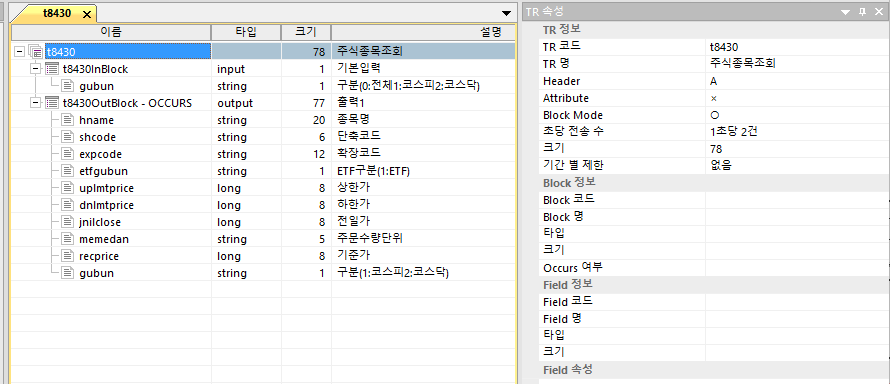Click the 크기 column header
The height and width of the screenshot is (384, 890).
pyautogui.click(x=307, y=32)
